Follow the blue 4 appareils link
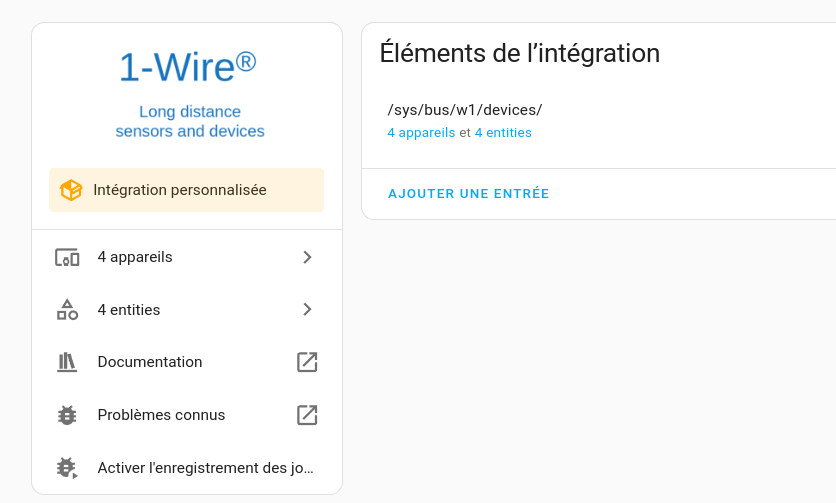This screenshot has width=836, height=503. coord(421,133)
